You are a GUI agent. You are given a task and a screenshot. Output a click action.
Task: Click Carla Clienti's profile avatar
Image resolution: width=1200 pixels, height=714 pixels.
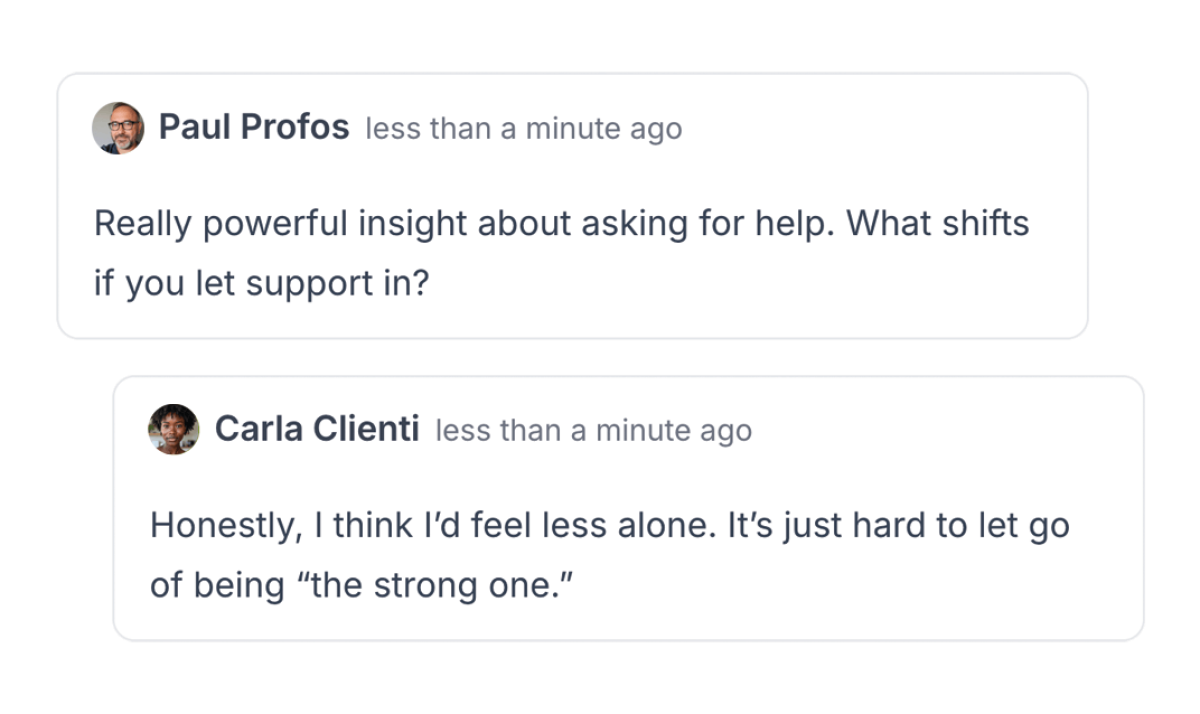[174, 430]
